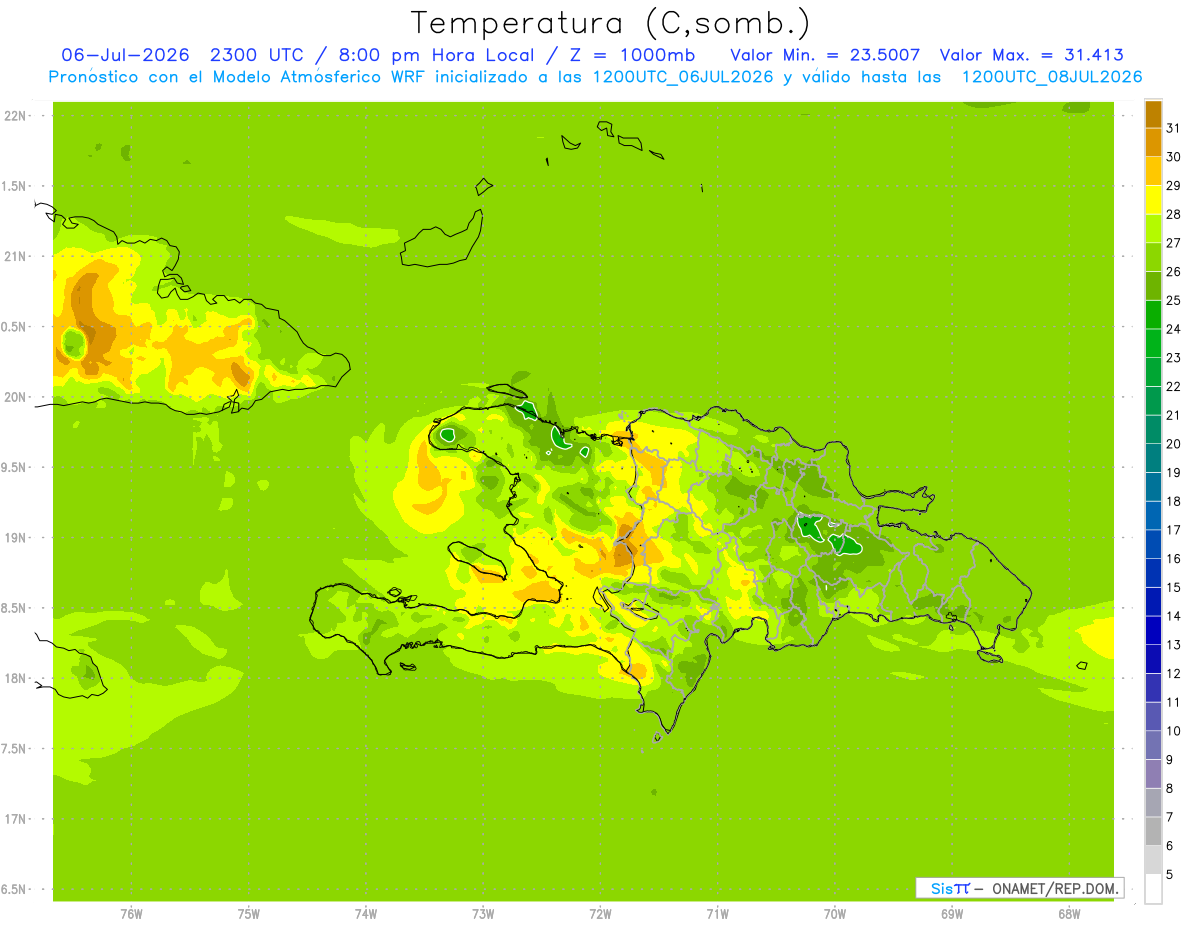Viewport: 1200px width, 927px height.
Task: Click the purple legend swatch between 9 and 10
Action: (1153, 745)
